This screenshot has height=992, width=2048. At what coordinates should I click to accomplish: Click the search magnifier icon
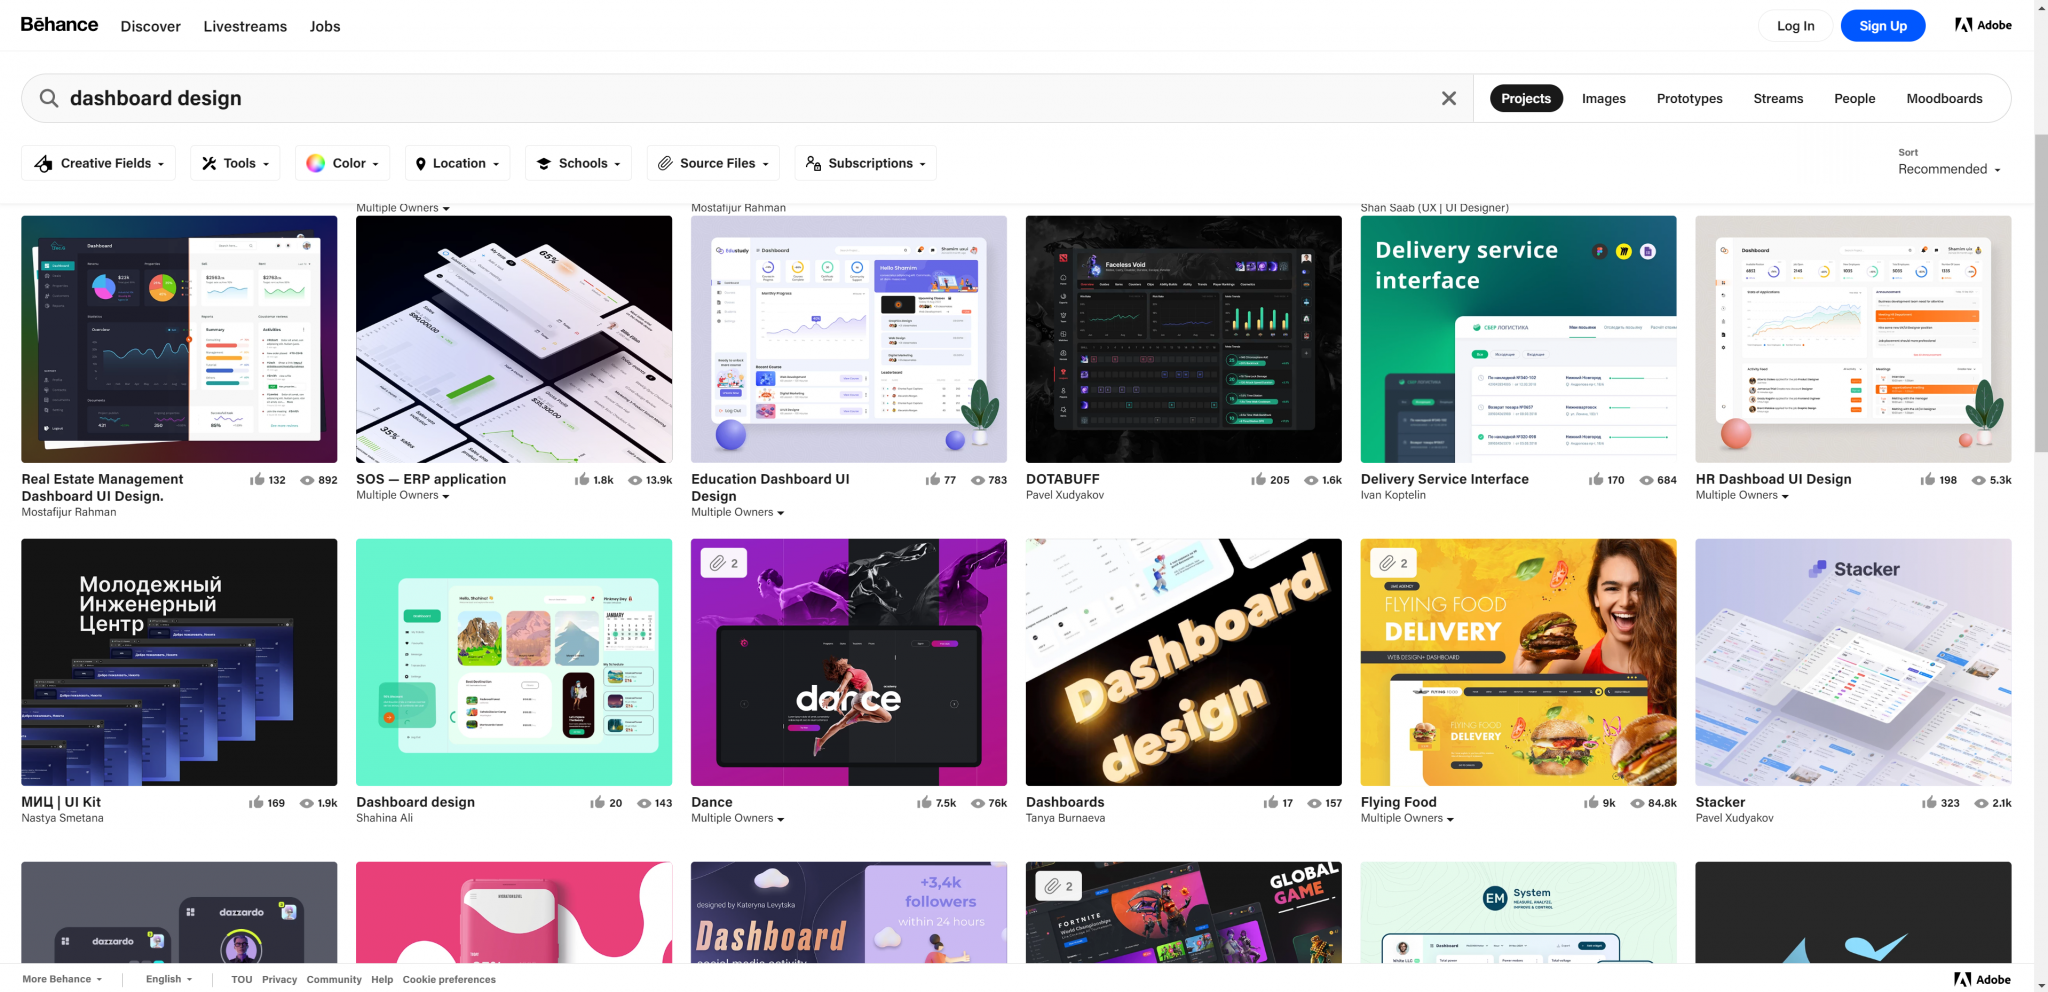pos(48,98)
